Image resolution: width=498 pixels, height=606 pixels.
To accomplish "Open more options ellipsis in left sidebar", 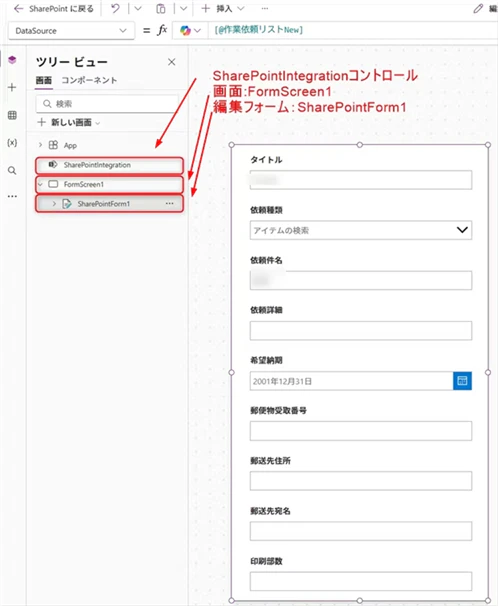I will (x=12, y=196).
